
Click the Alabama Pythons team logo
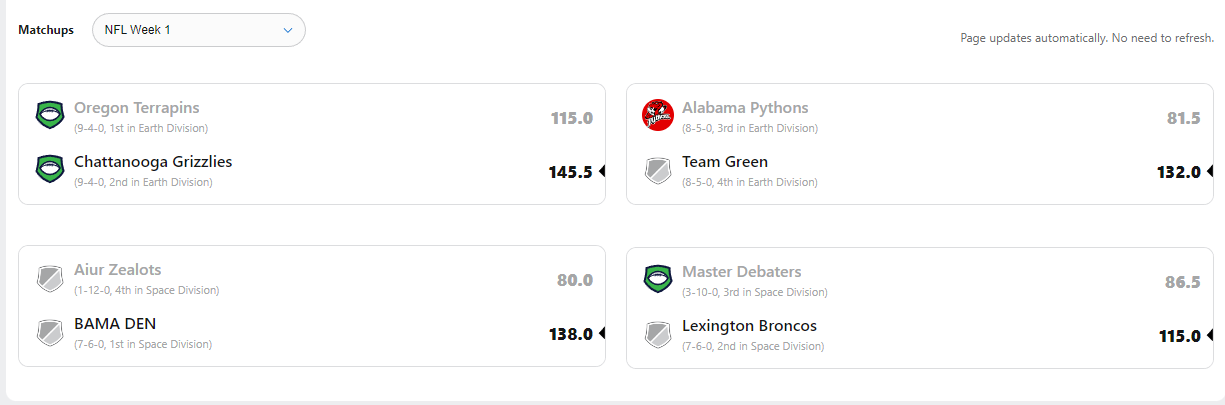658,115
